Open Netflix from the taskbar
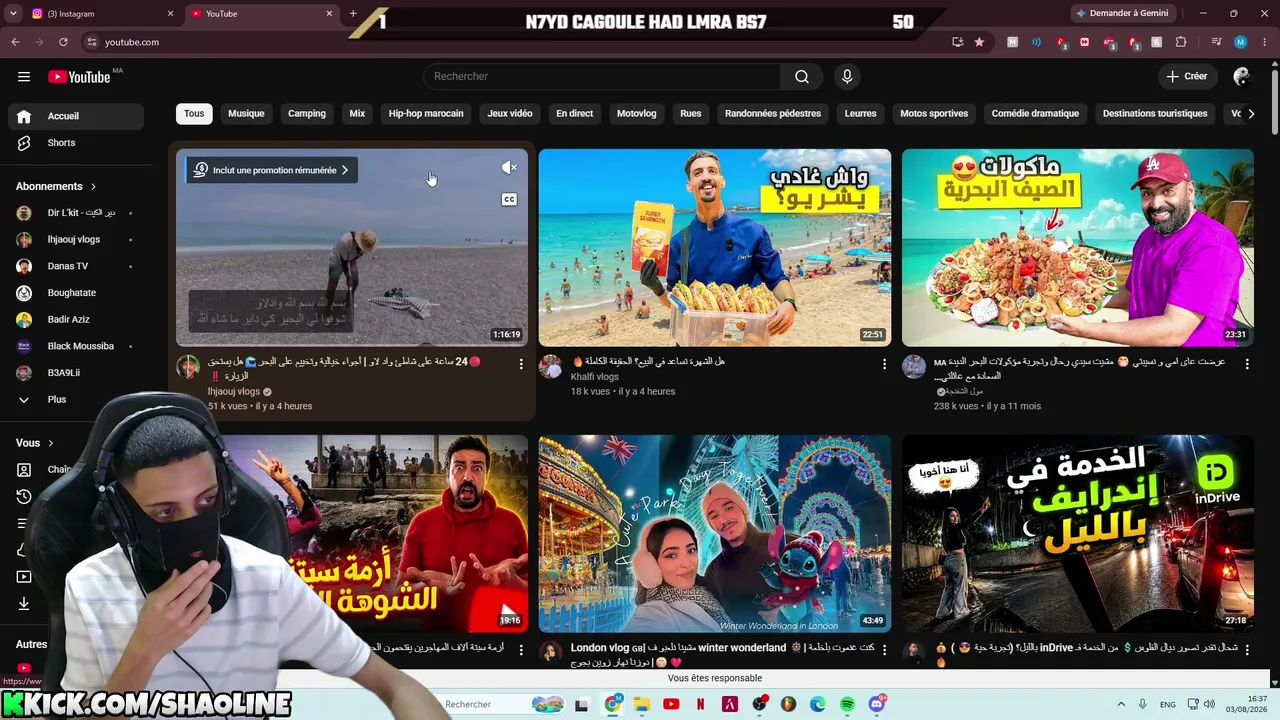 (700, 704)
